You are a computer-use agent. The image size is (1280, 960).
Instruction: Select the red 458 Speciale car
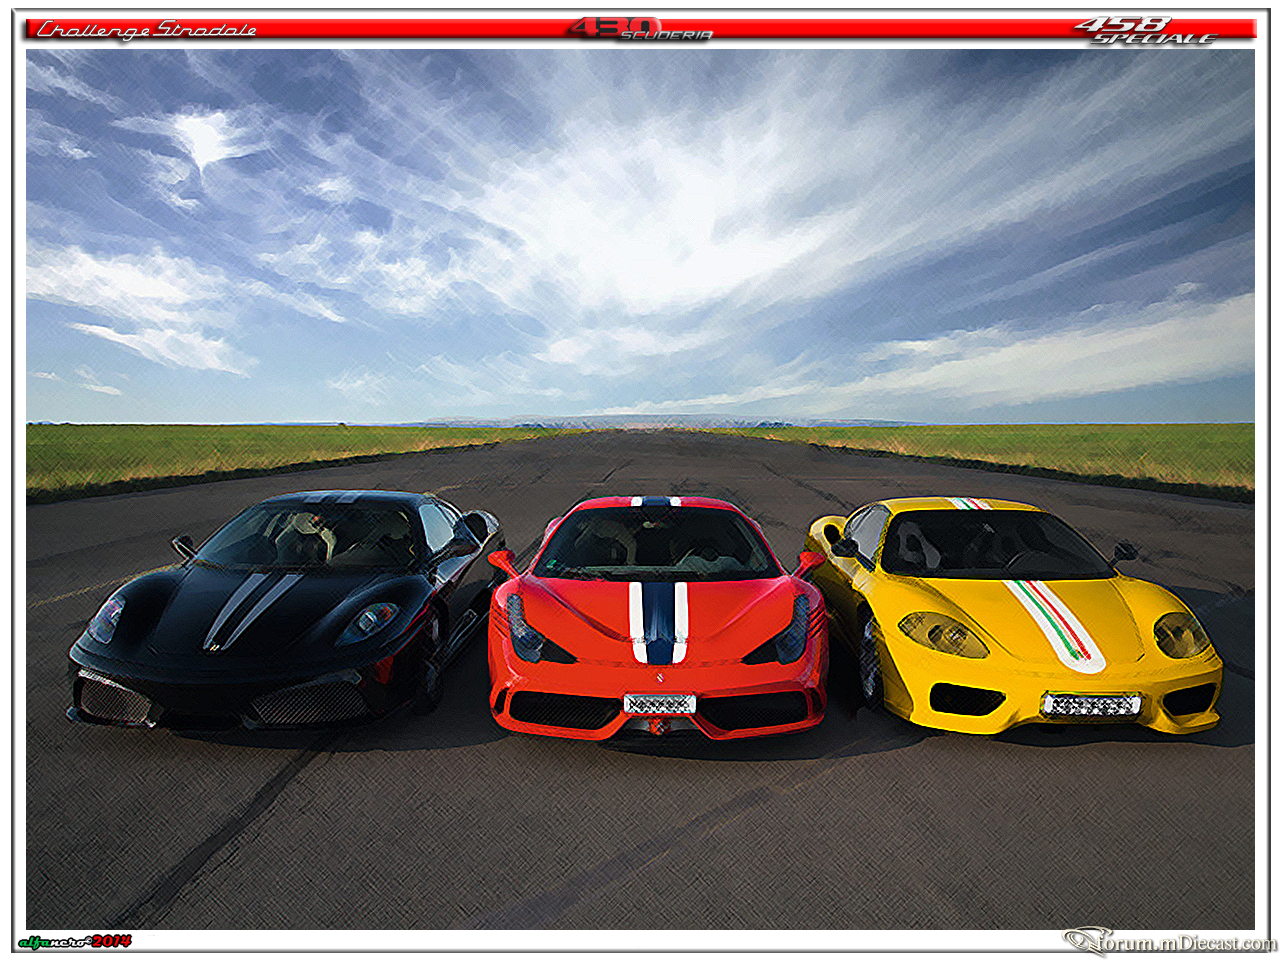pyautogui.click(x=658, y=618)
